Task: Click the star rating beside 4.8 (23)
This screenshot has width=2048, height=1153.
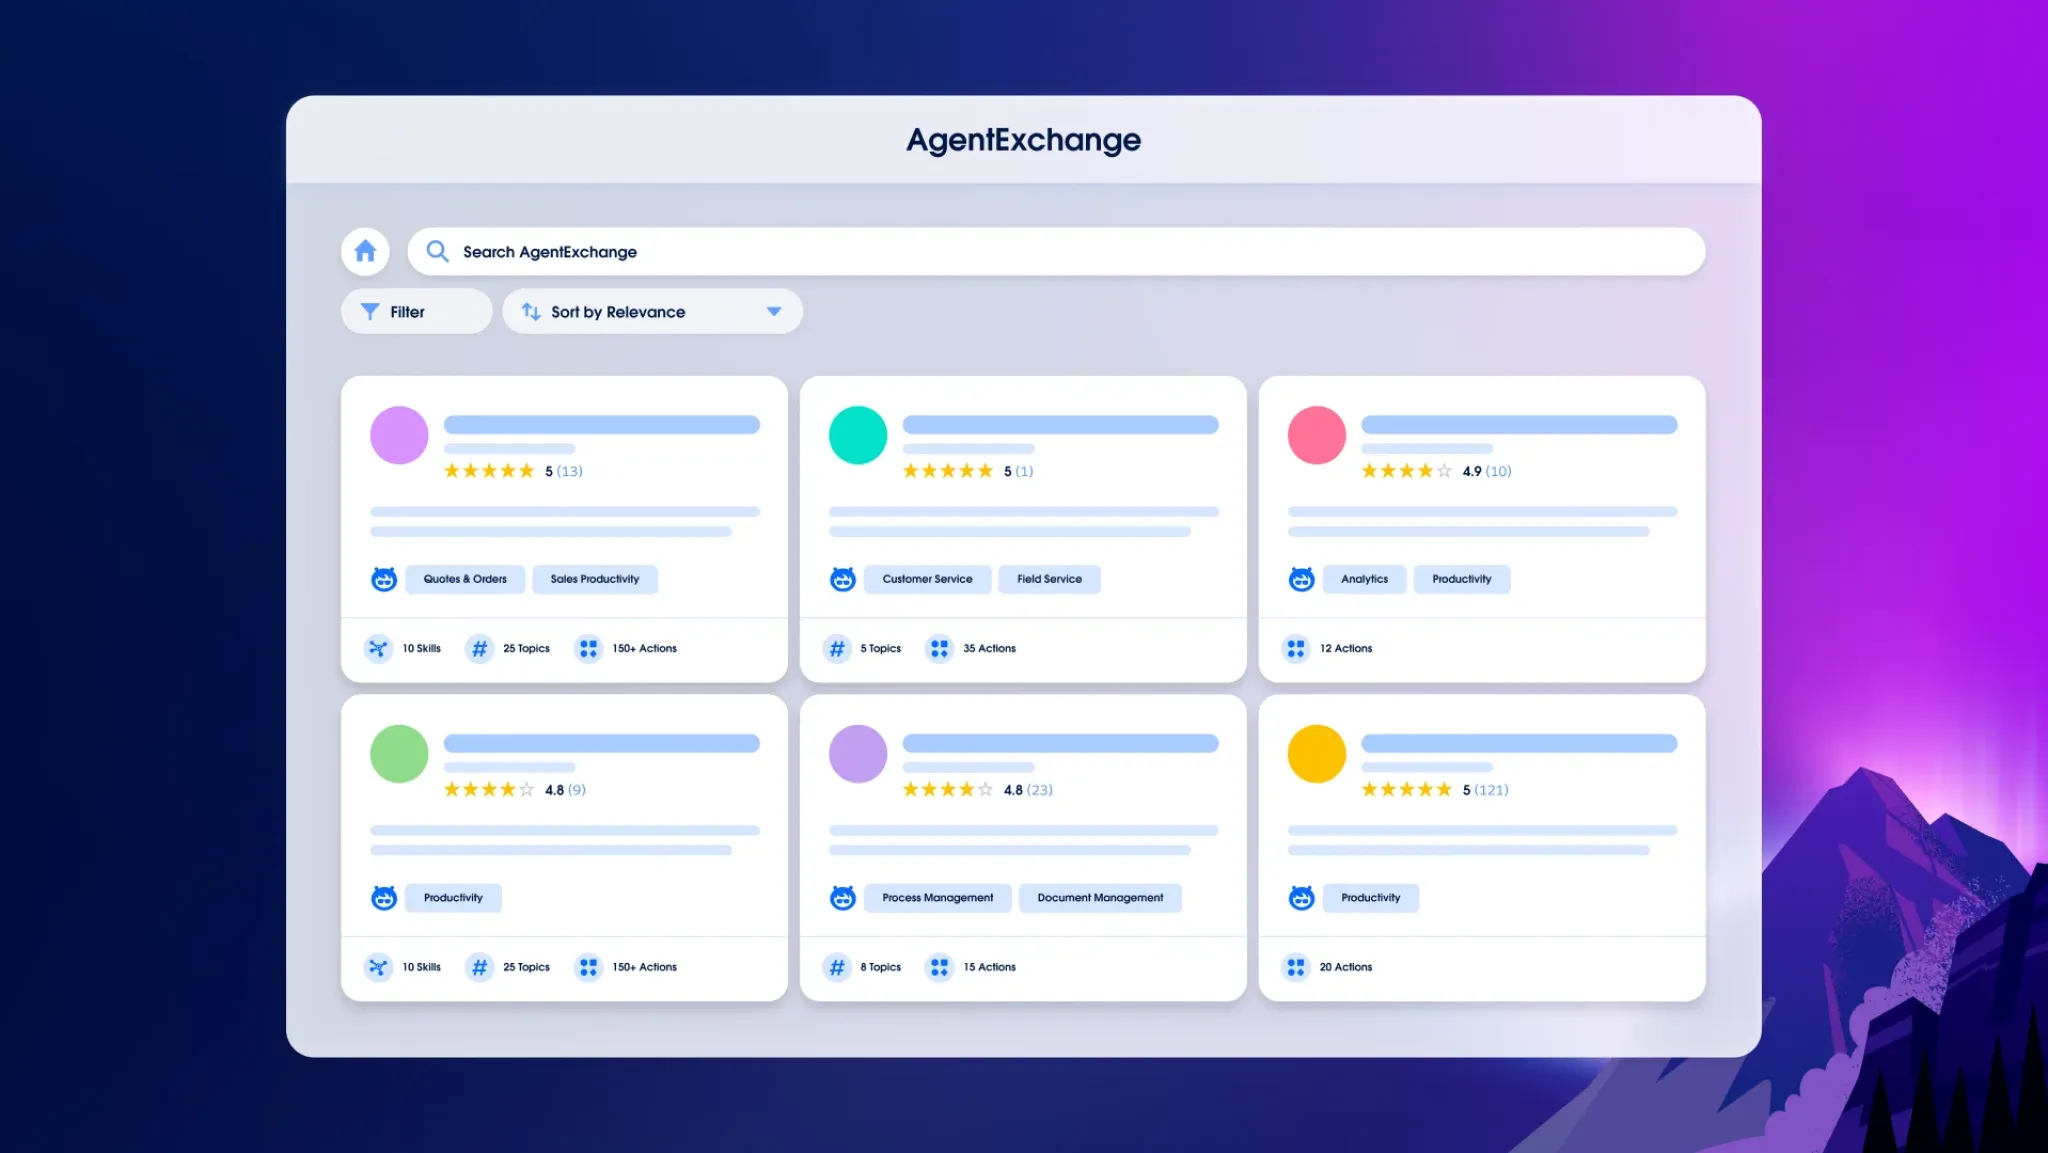Action: click(948, 790)
